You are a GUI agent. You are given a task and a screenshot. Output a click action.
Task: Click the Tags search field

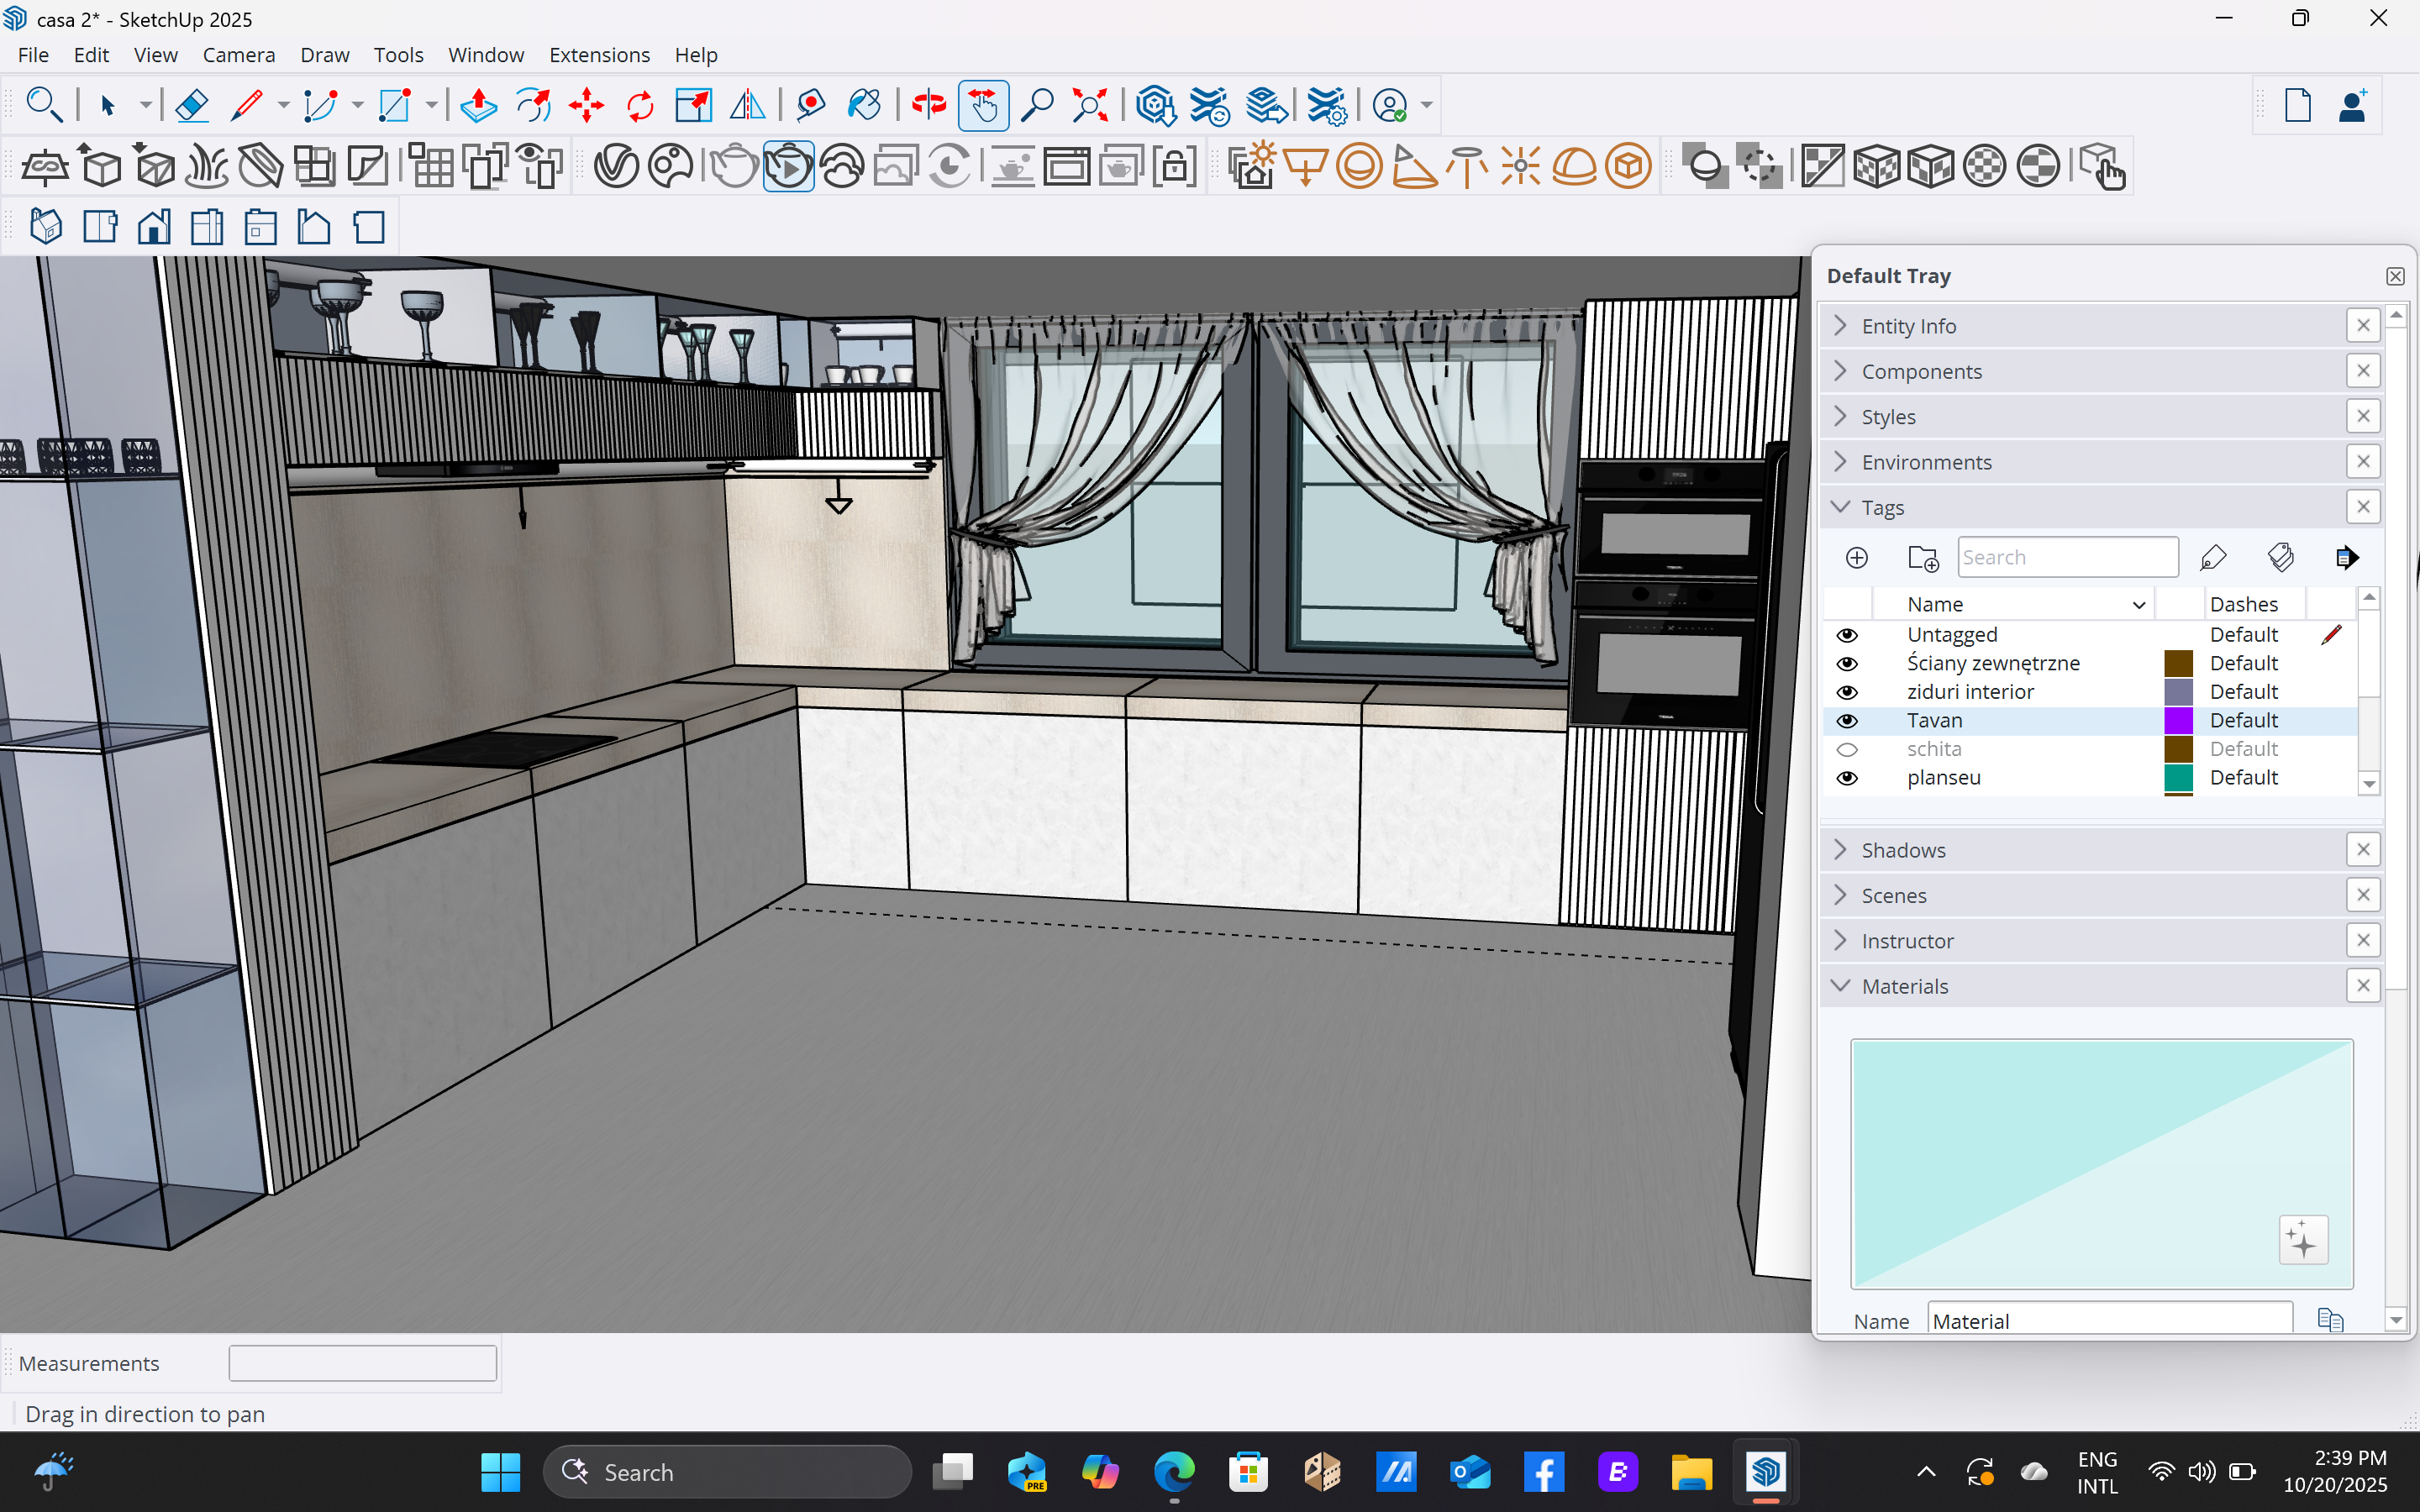tap(2067, 557)
